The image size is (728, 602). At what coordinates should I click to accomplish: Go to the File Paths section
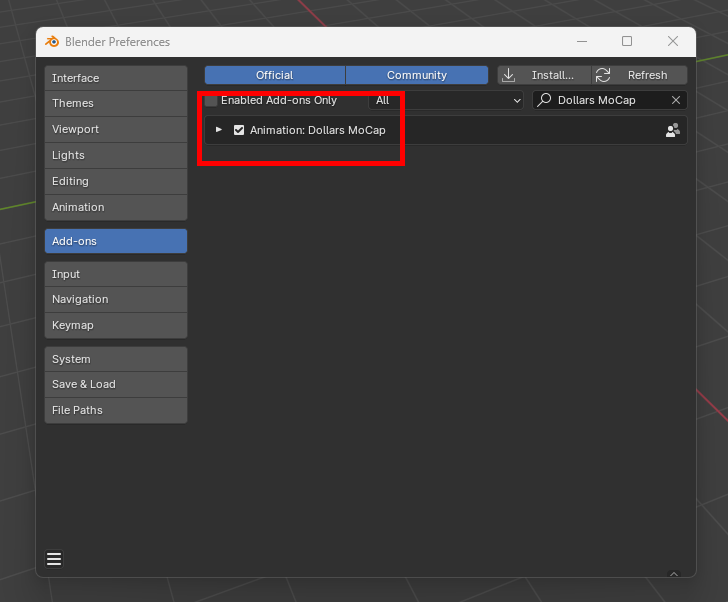(116, 410)
